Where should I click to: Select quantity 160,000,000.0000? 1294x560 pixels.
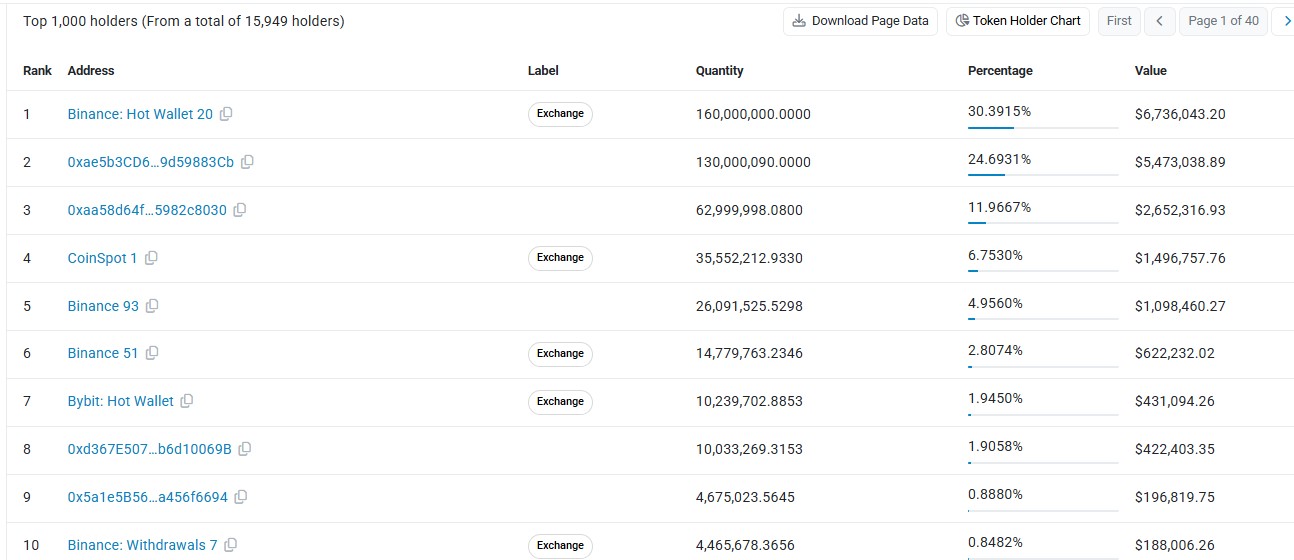coord(753,114)
